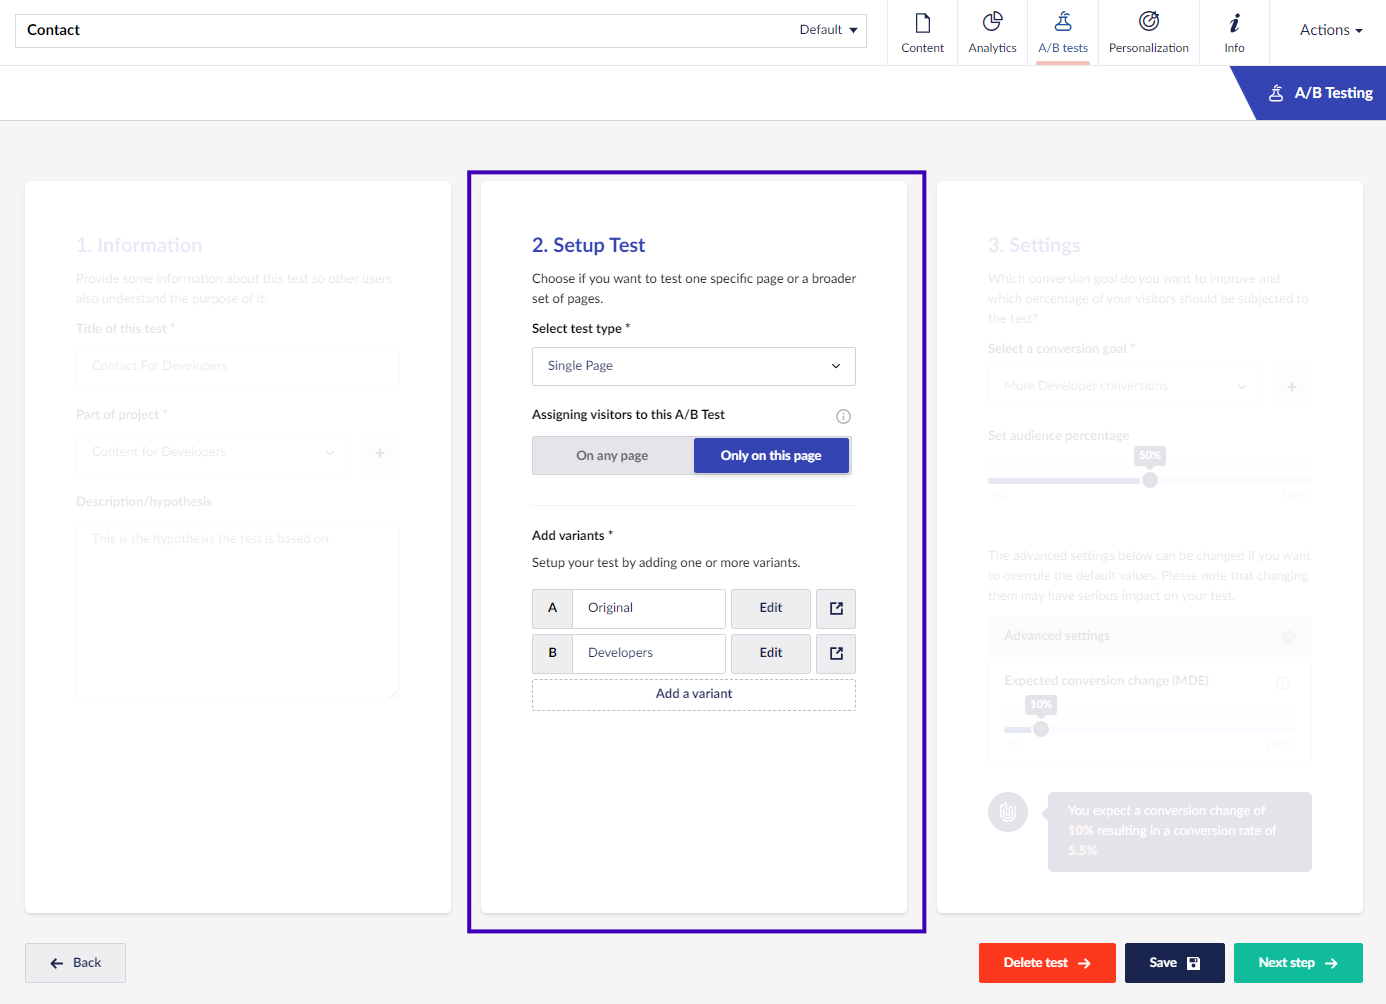Open Original variant in new window icon
Viewport: 1386px width, 1004px height.
point(836,608)
